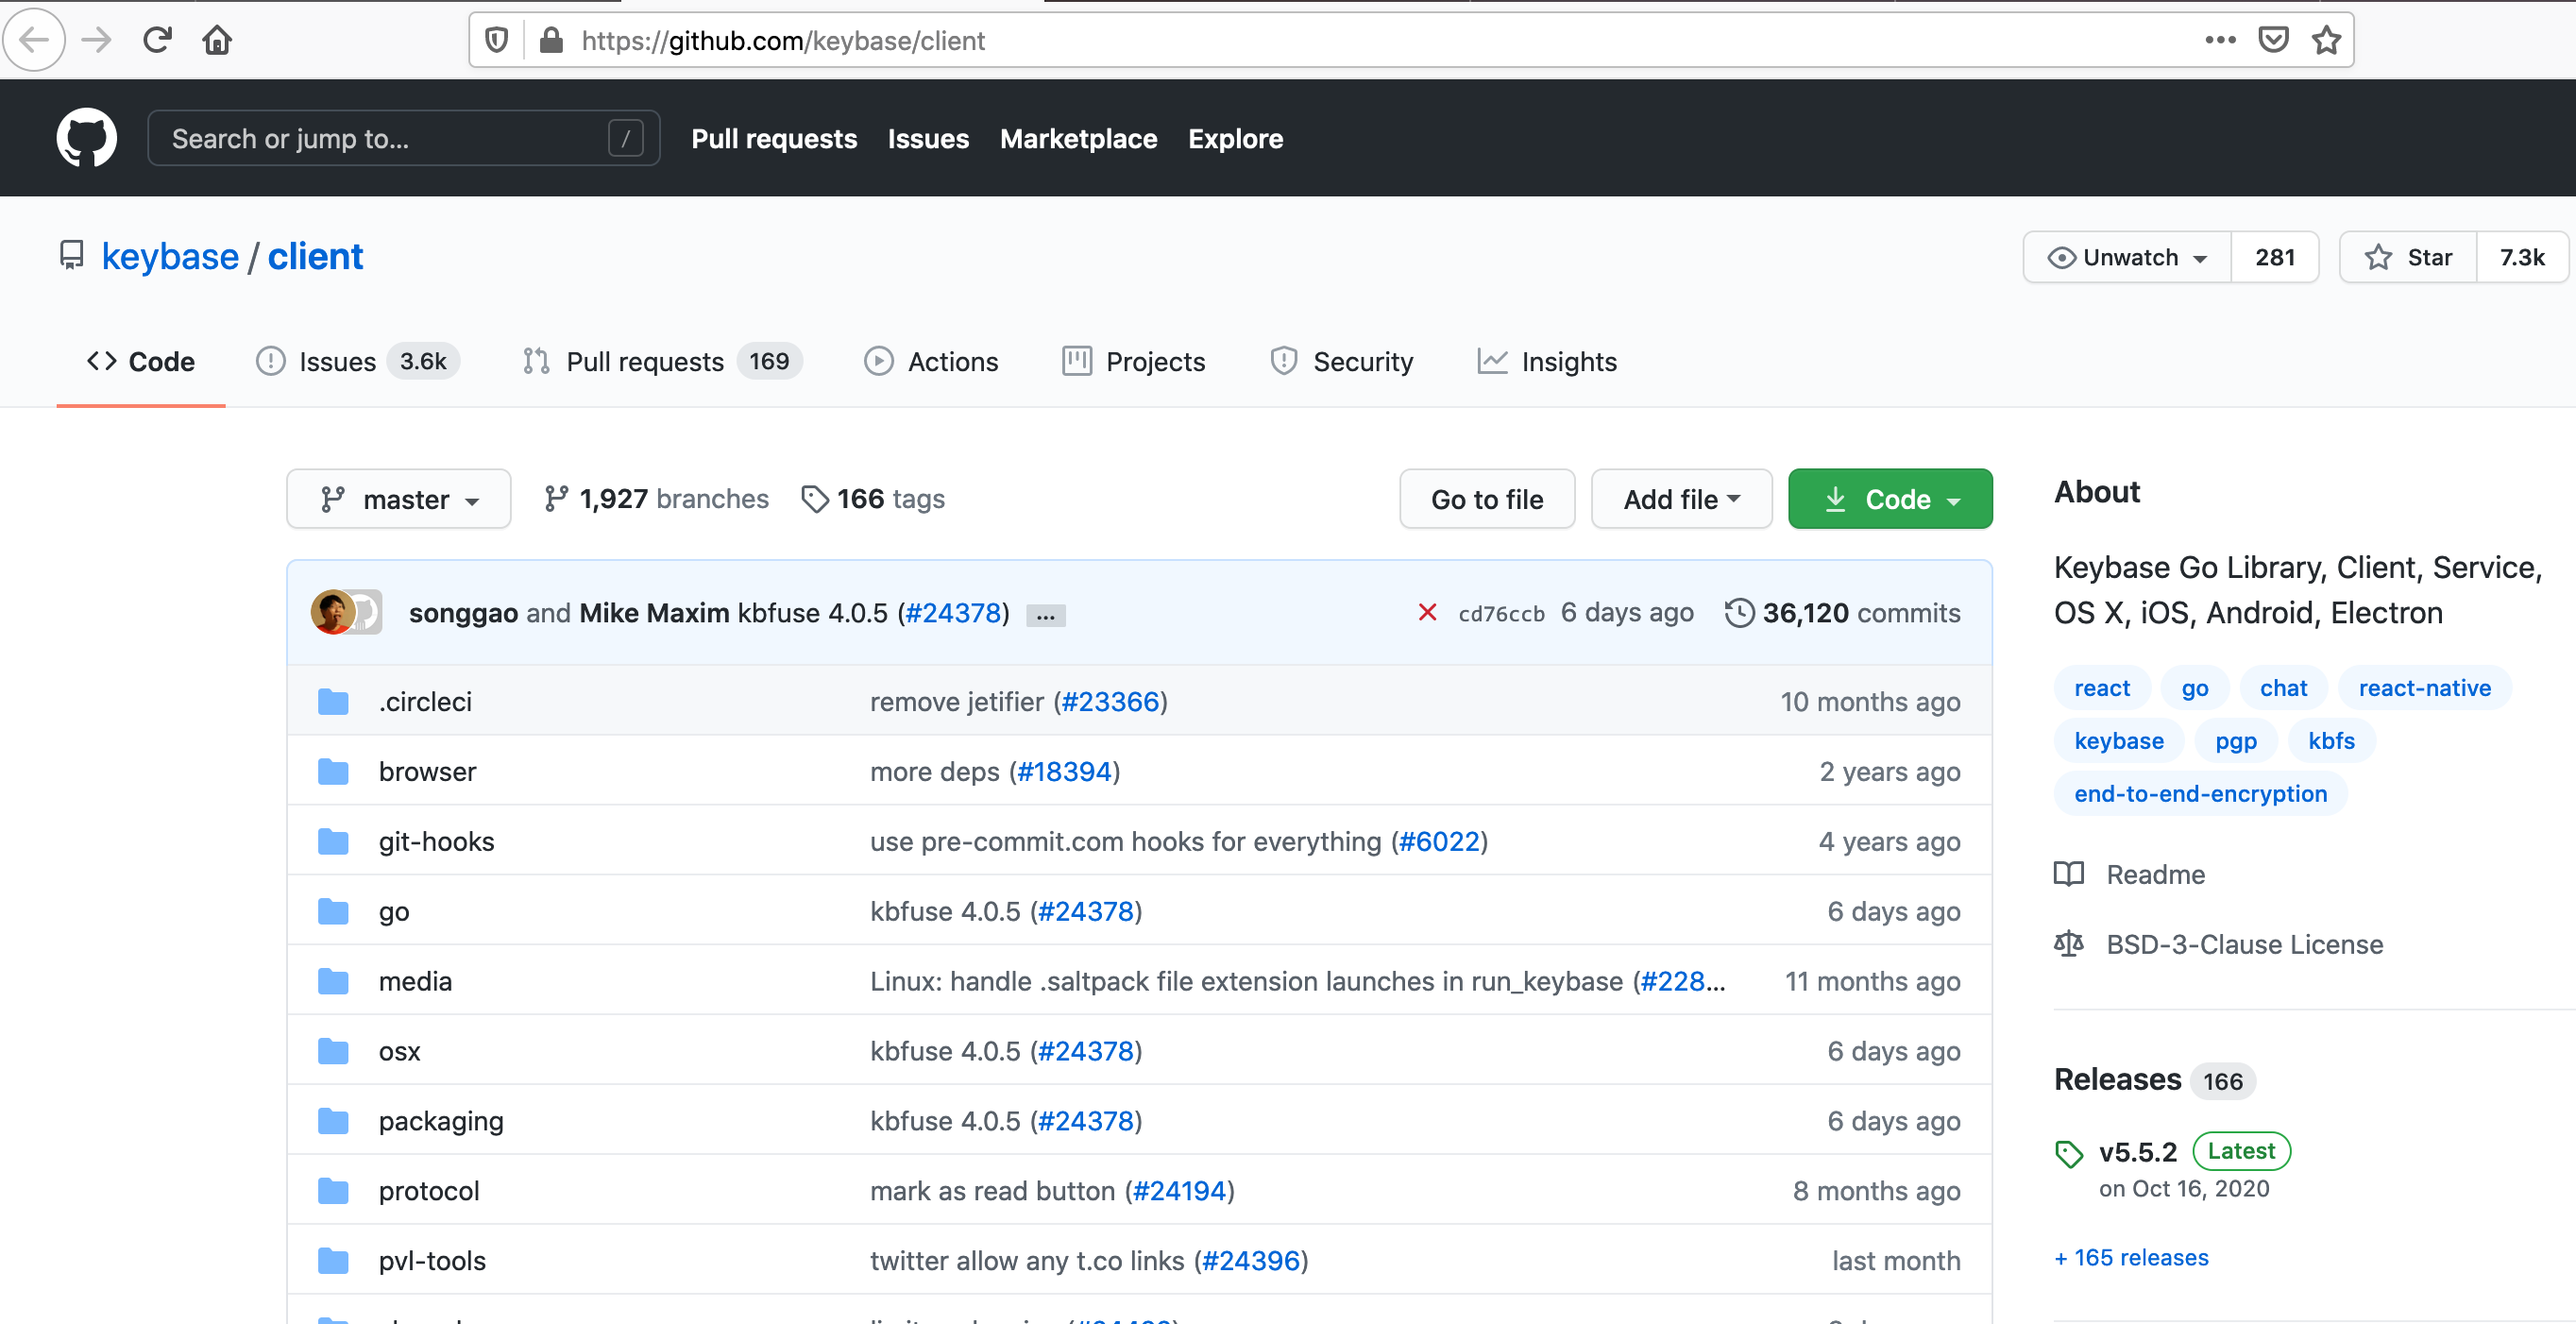Open the + 165 releases link
This screenshot has width=2576, height=1324.
point(2131,1257)
